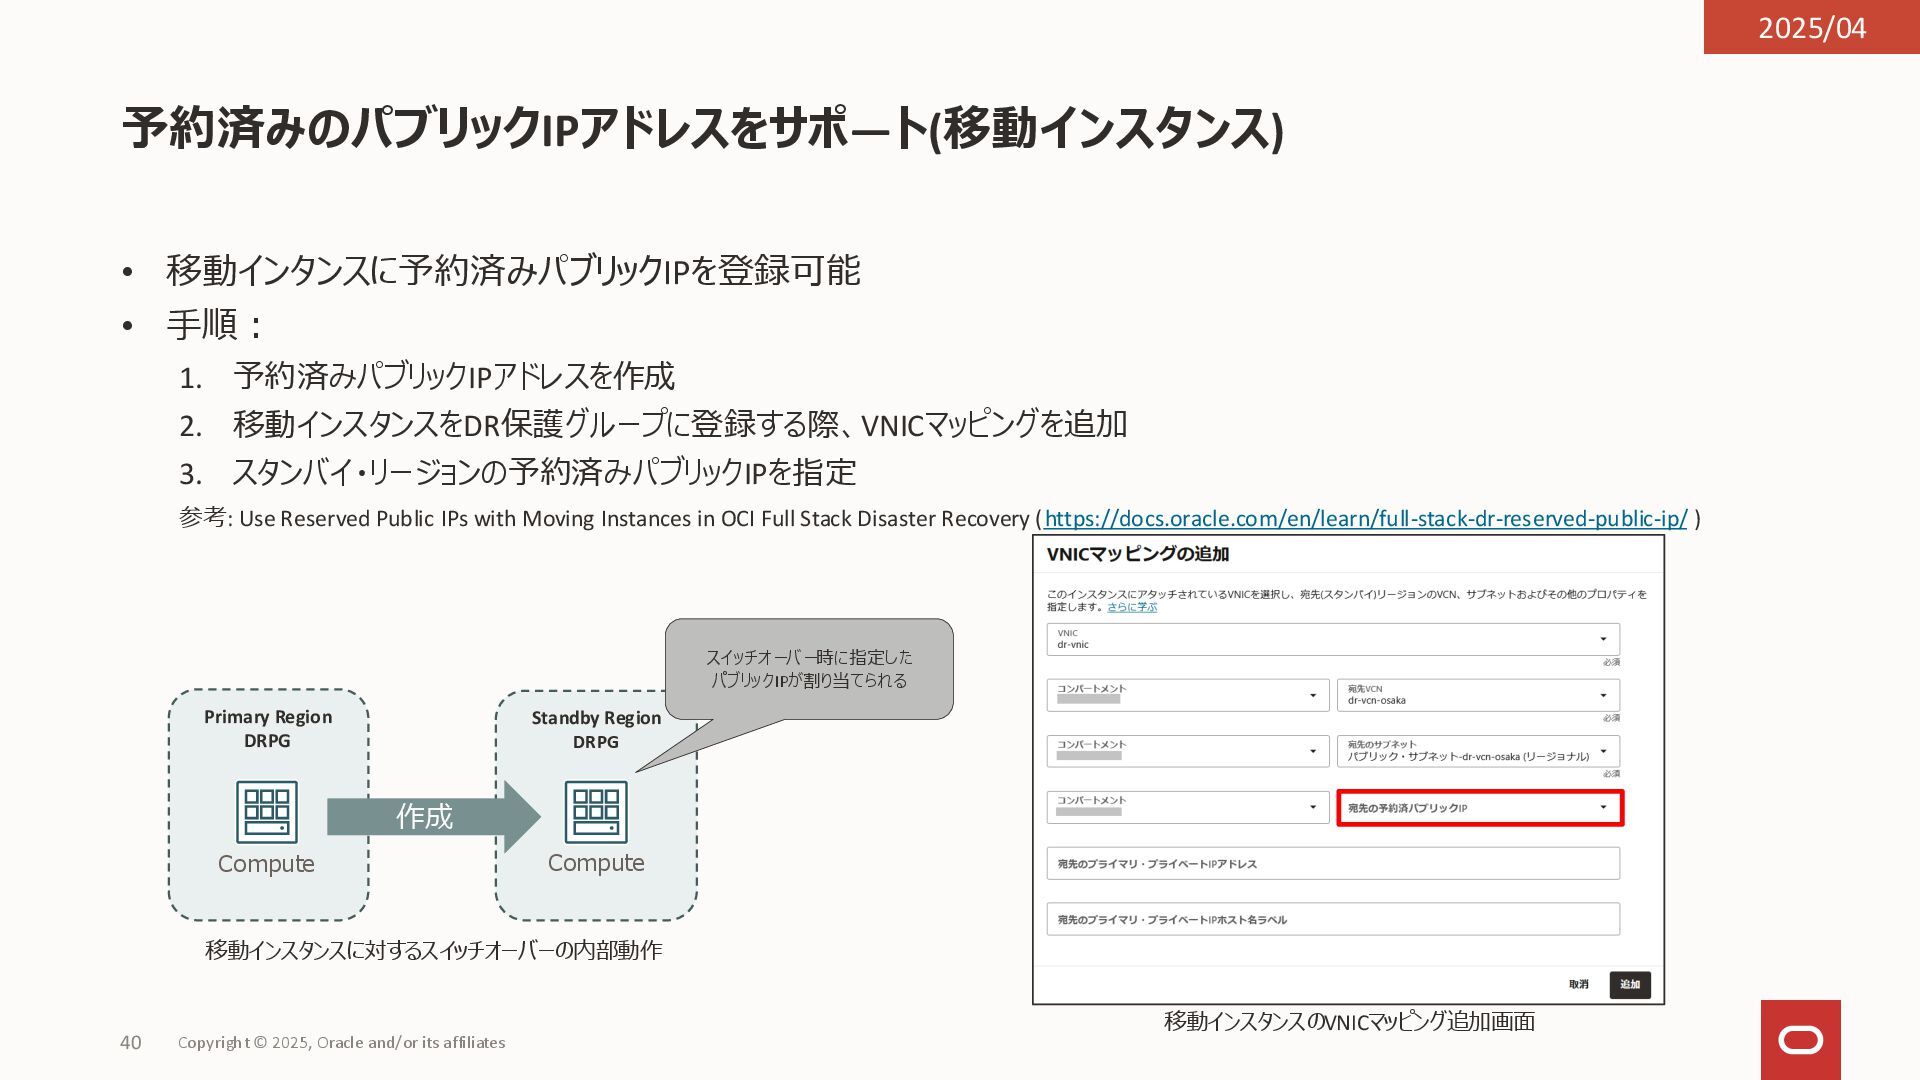The width and height of the screenshot is (1920, 1080).
Task: Open the full-stack-dr-reserved-public-ip docs link
Action: (1365, 519)
